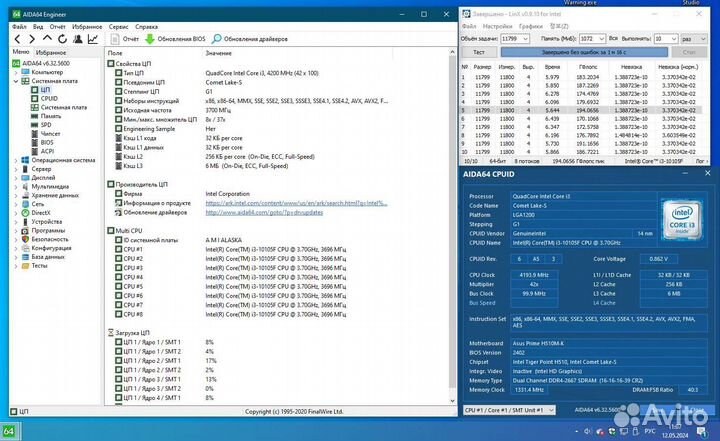The height and width of the screenshot is (441, 720).
Task: Click the Intel Core i3 logo badge
Action: (681, 221)
